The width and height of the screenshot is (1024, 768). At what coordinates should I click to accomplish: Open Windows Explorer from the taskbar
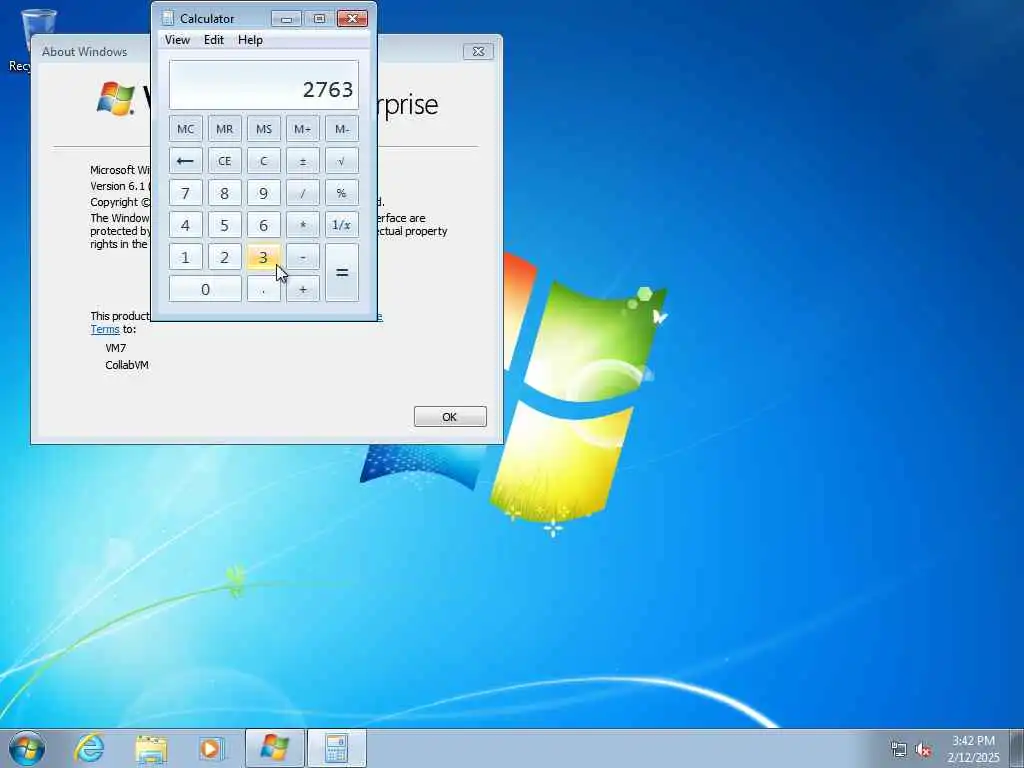[x=151, y=748]
